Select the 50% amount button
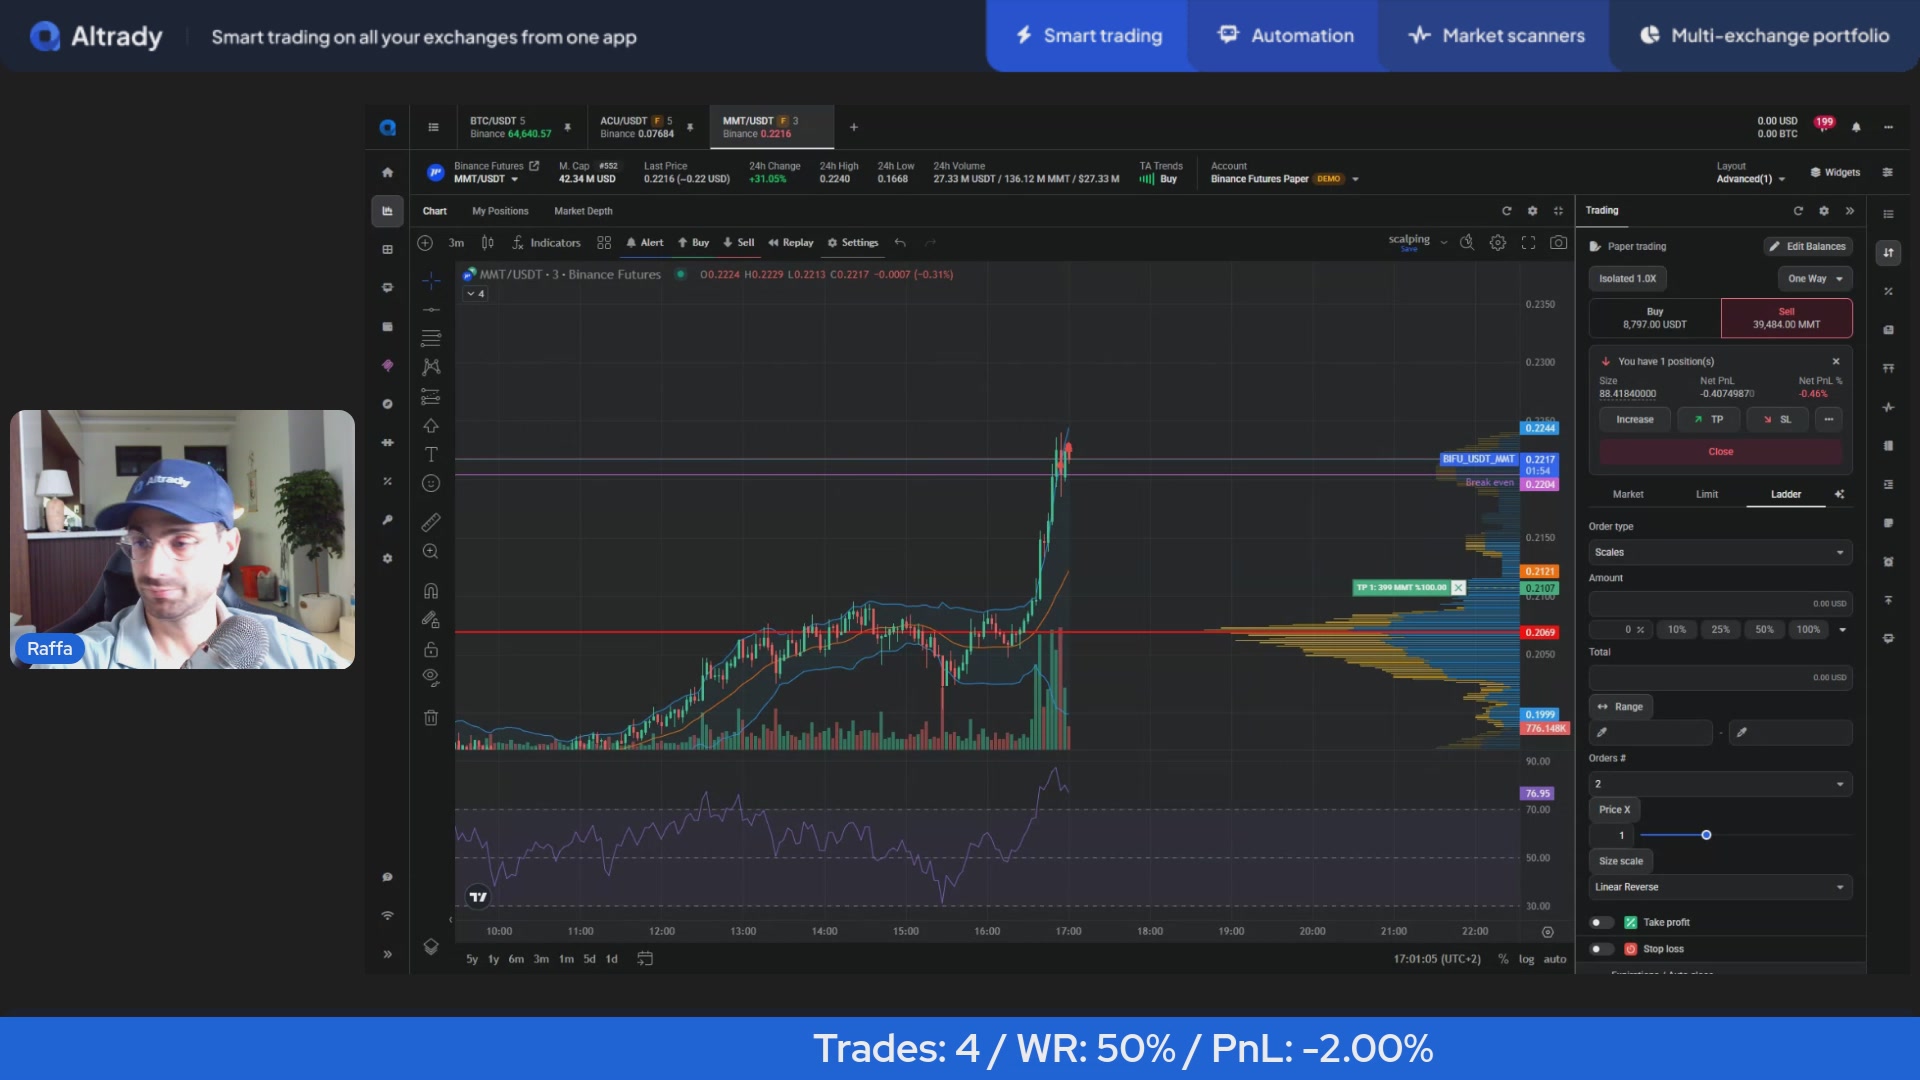 [1764, 630]
